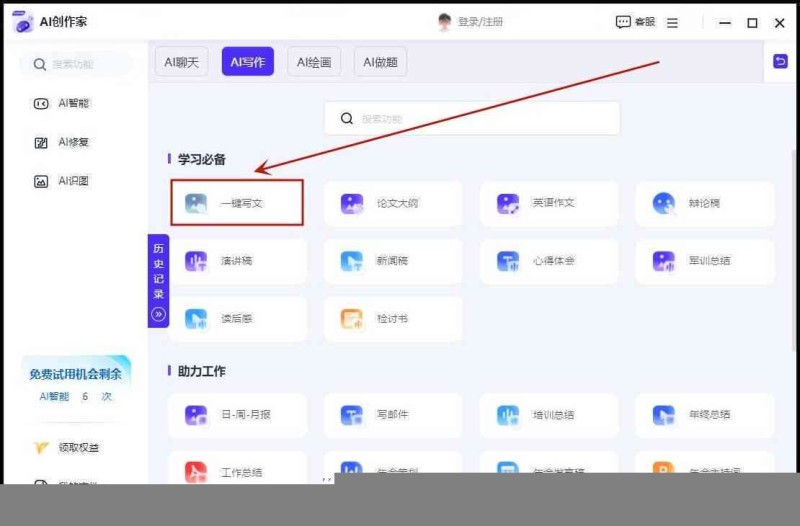Open the 英语作文 tool
The width and height of the screenshot is (800, 526).
coord(549,203)
